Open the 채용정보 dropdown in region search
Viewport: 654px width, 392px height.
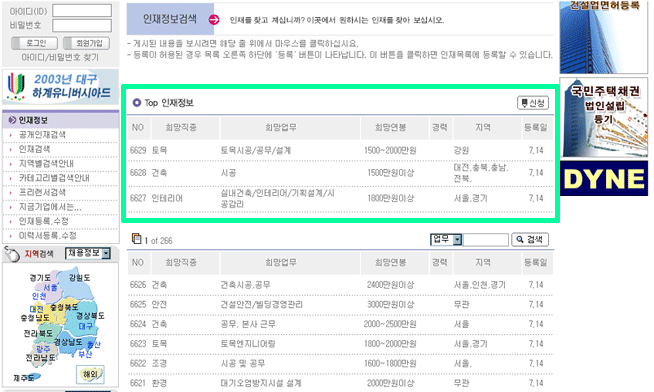[x=88, y=253]
